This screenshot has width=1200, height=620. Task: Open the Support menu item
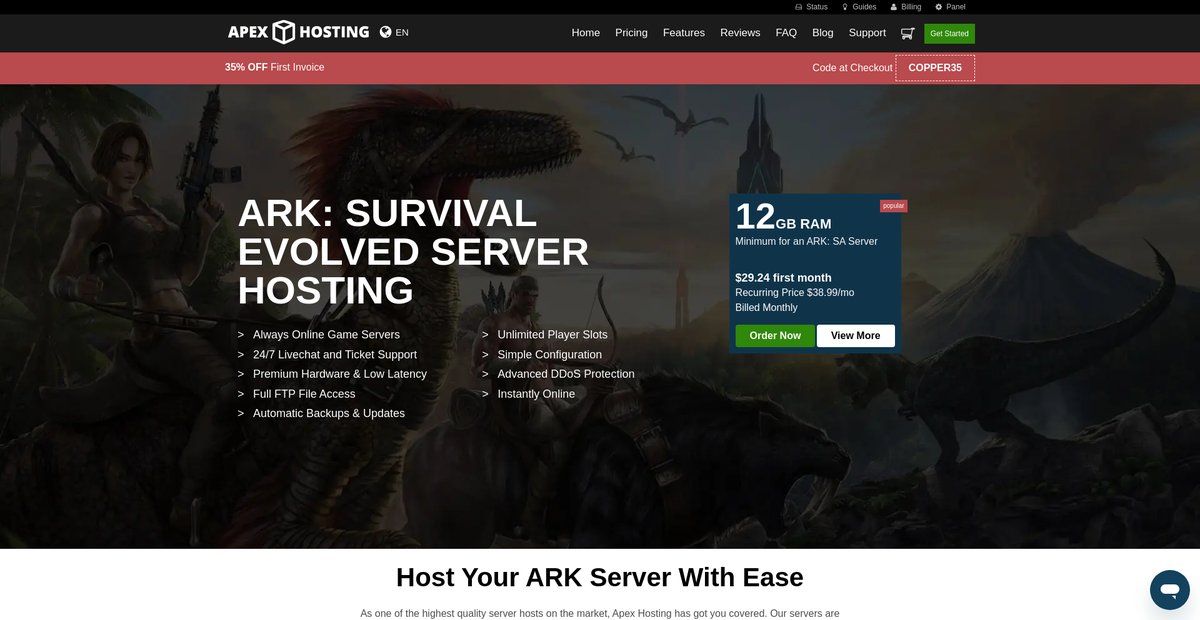pos(867,33)
